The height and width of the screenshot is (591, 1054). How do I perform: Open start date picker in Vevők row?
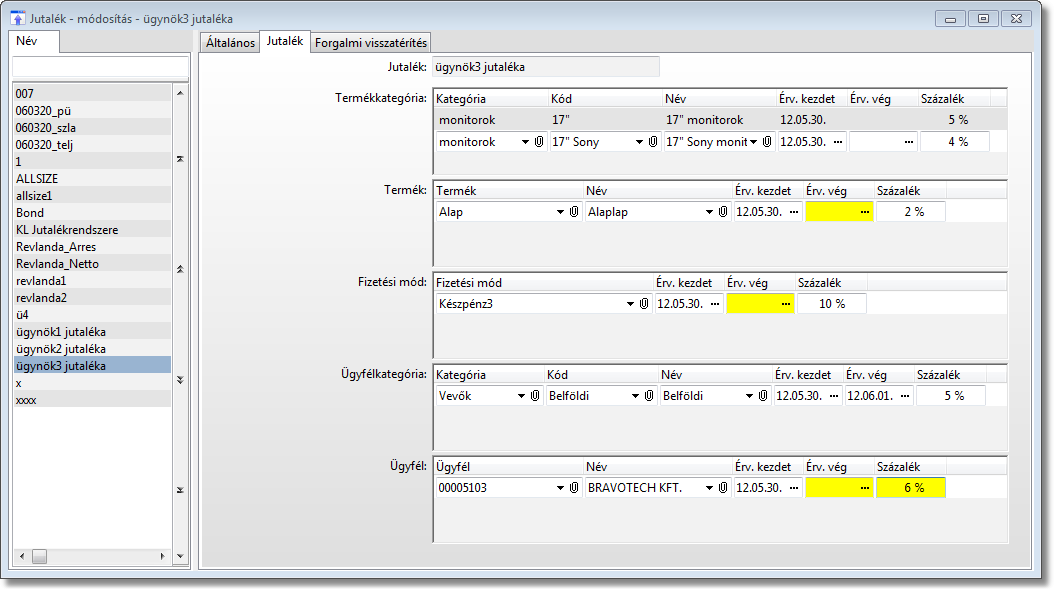pyautogui.click(x=834, y=396)
